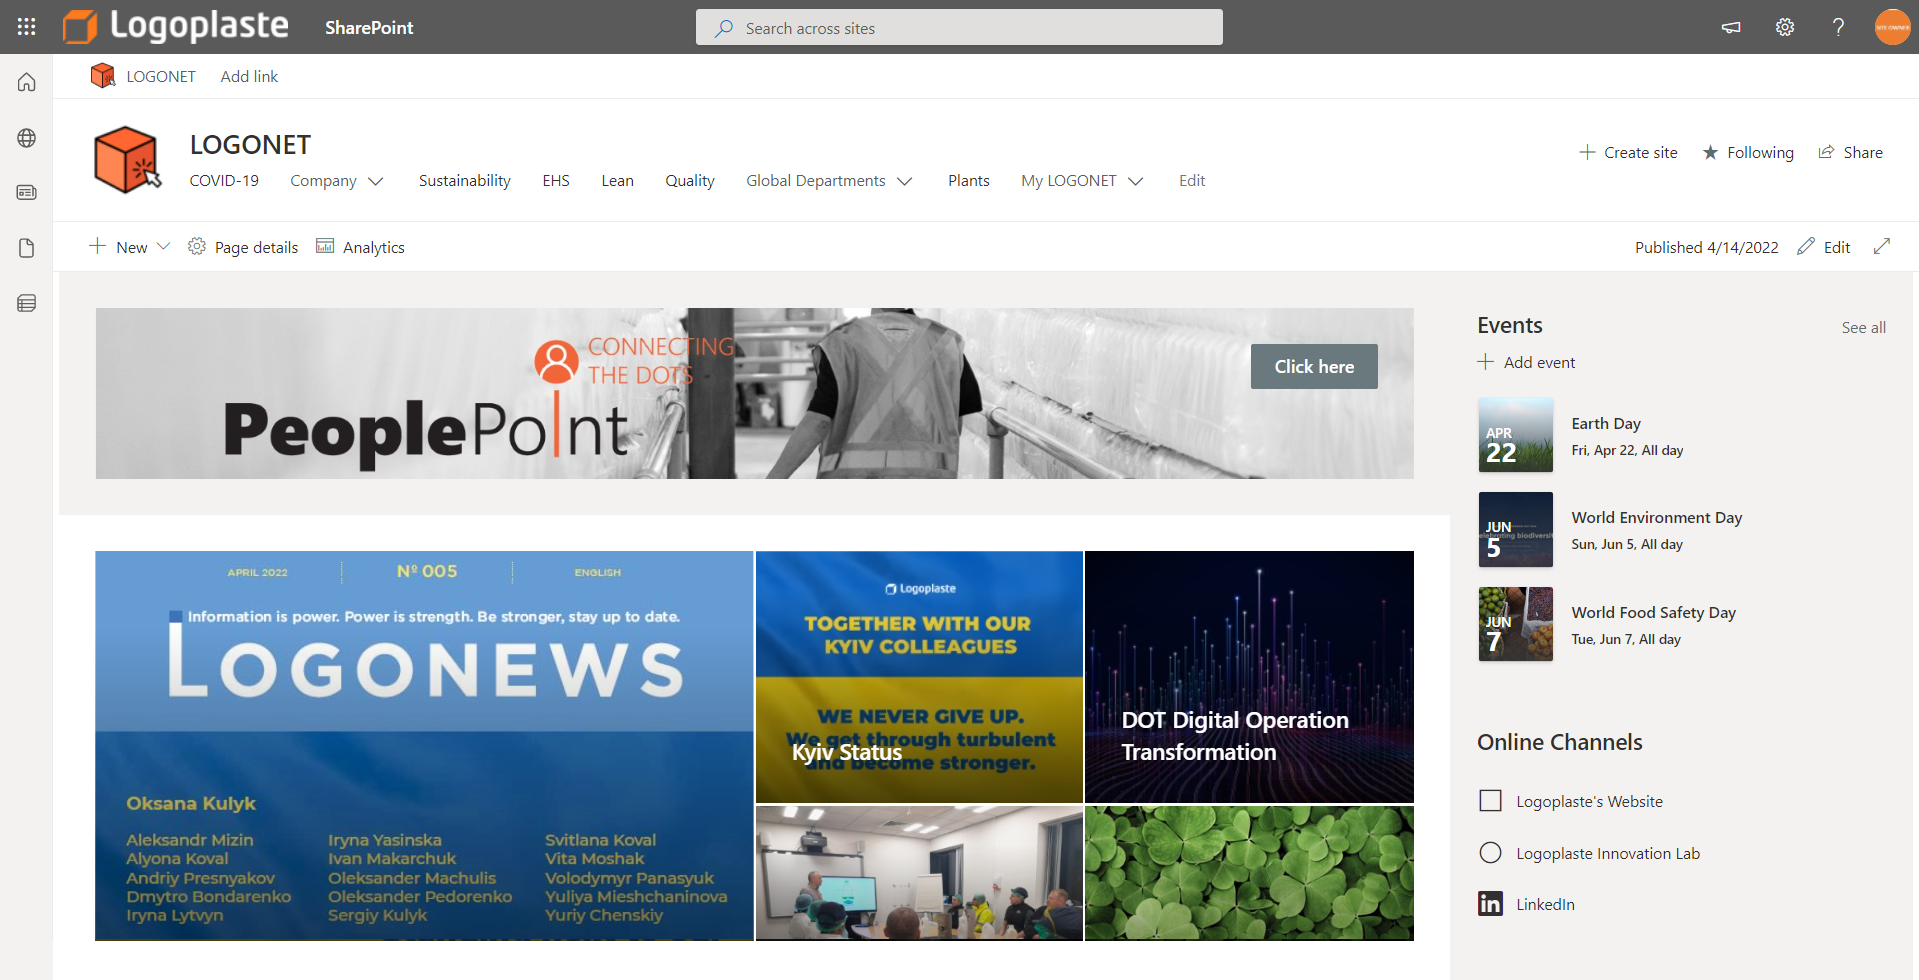This screenshot has height=980, width=1919.
Task: Open page Analytics
Action: pos(360,246)
